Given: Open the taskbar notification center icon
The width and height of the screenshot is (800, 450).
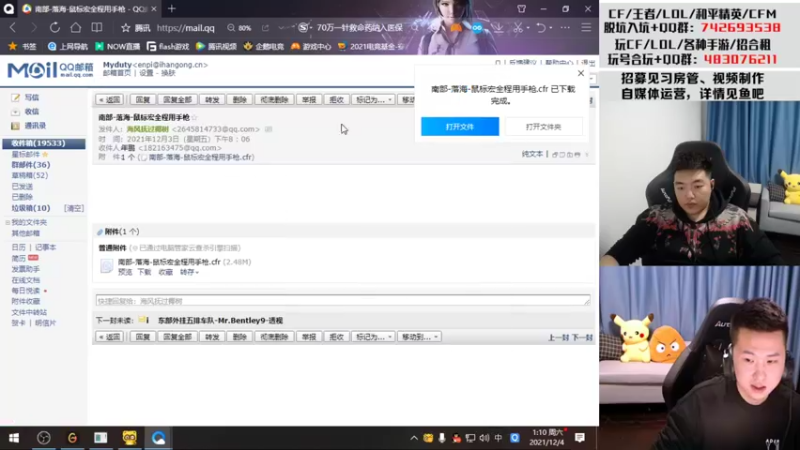Looking at the screenshot, I should (580, 438).
